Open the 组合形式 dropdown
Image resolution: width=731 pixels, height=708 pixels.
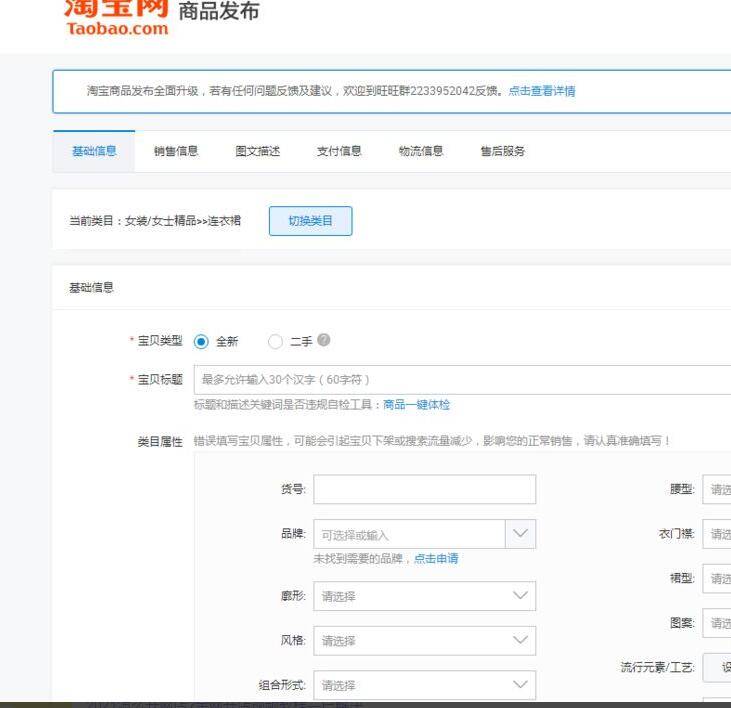[x=425, y=685]
